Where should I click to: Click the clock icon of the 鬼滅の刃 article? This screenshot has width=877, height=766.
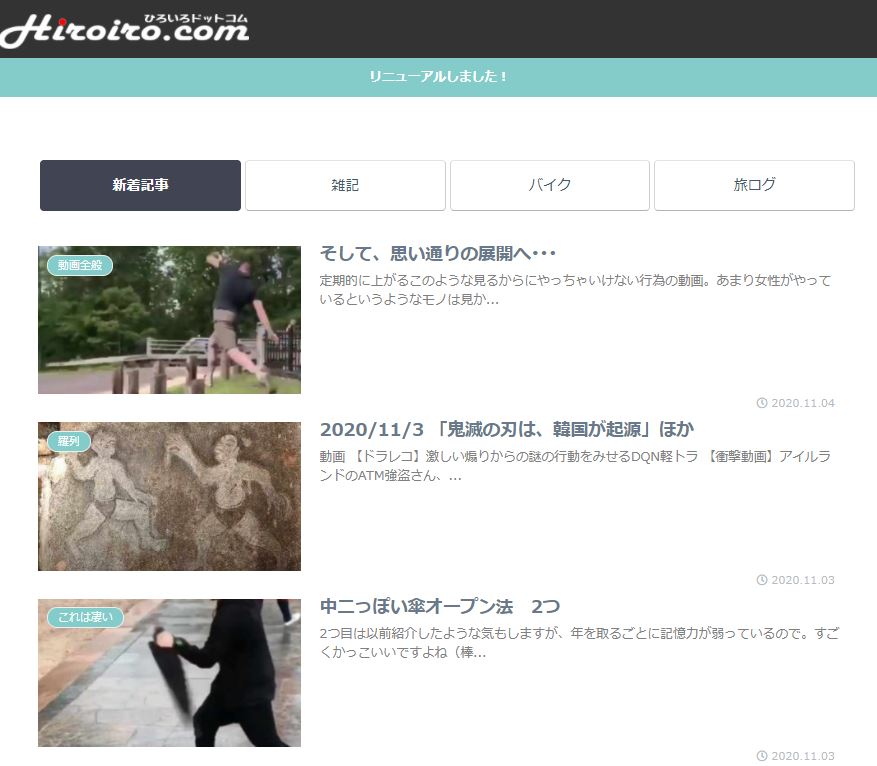[762, 580]
